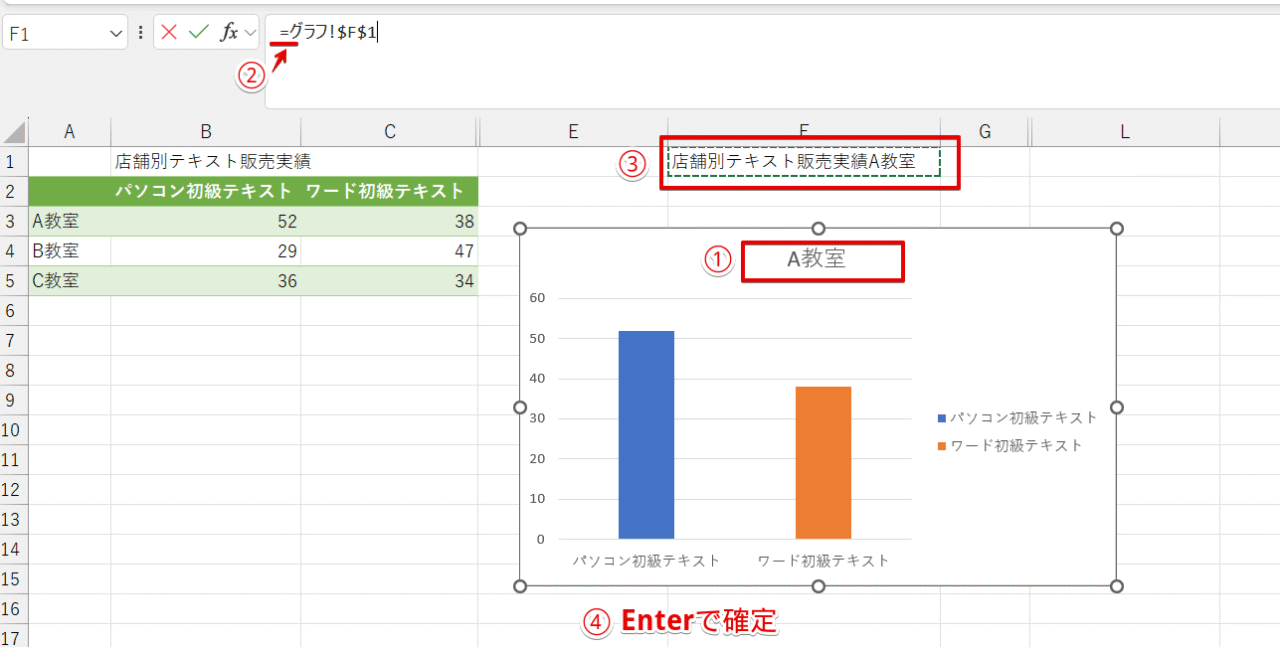Click chart's bottom-right resize handle
This screenshot has height=649, width=1280.
pos(1117,586)
